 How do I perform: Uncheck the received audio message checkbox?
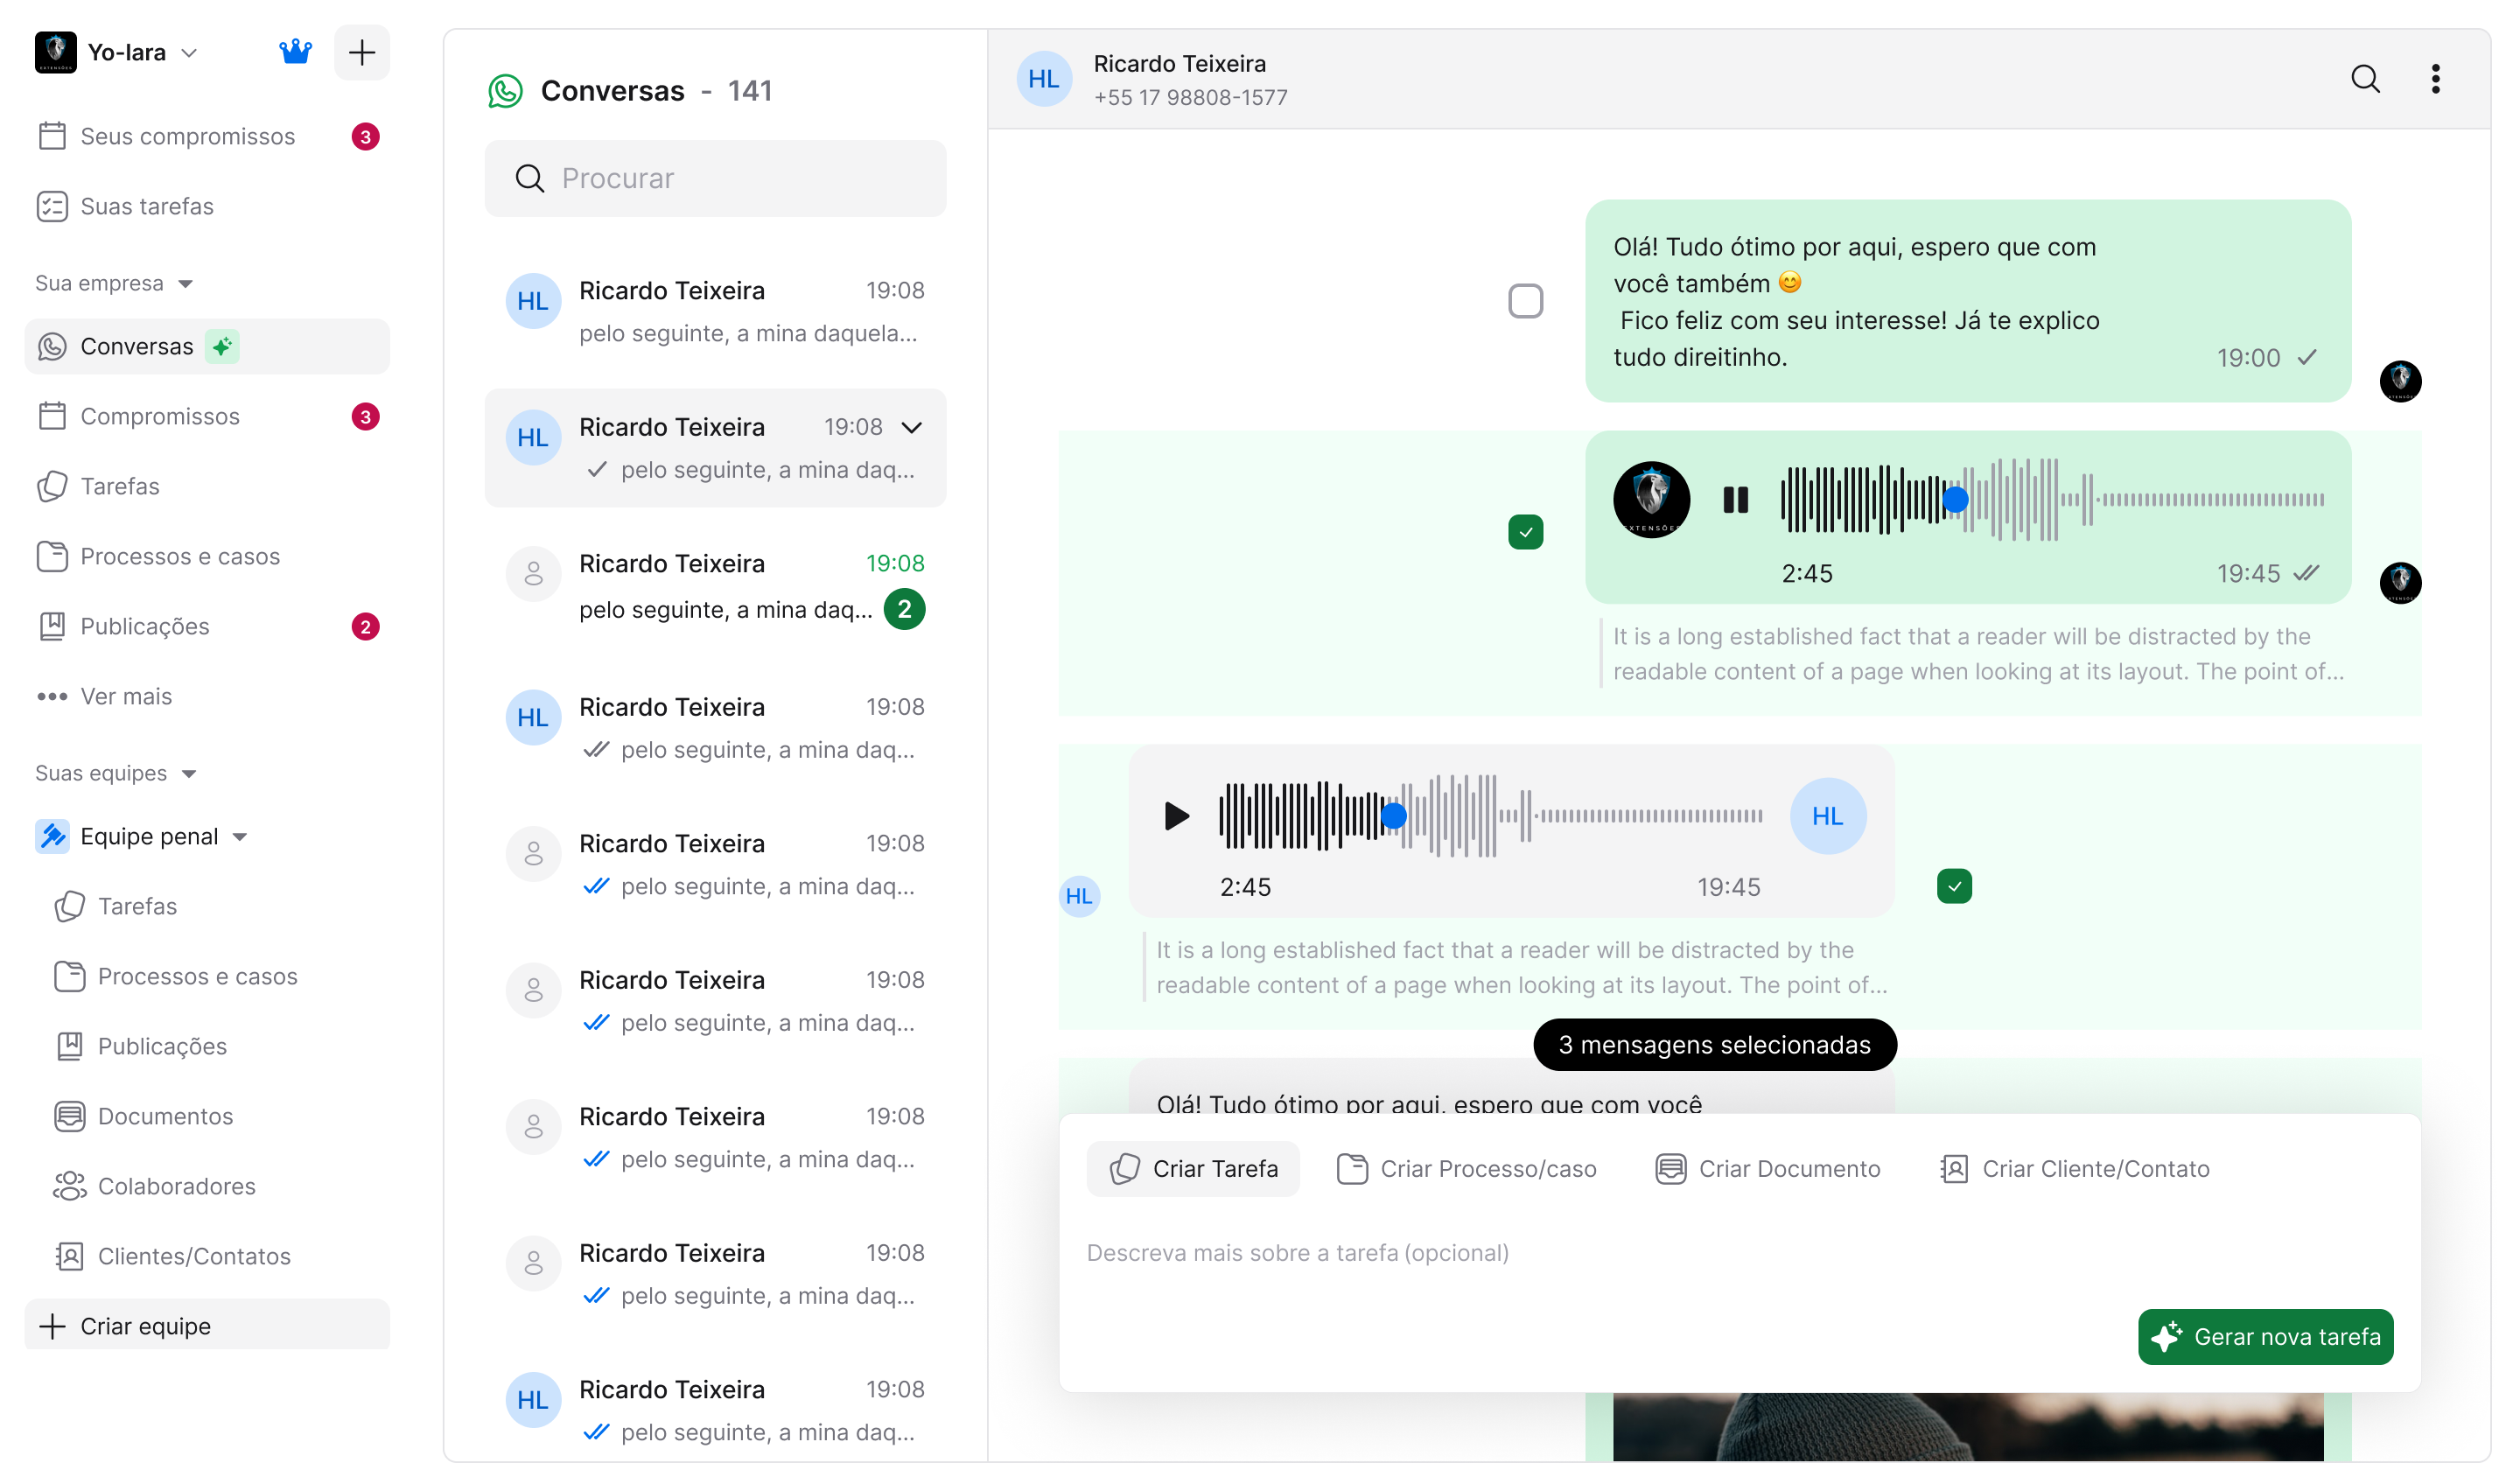tap(1954, 886)
